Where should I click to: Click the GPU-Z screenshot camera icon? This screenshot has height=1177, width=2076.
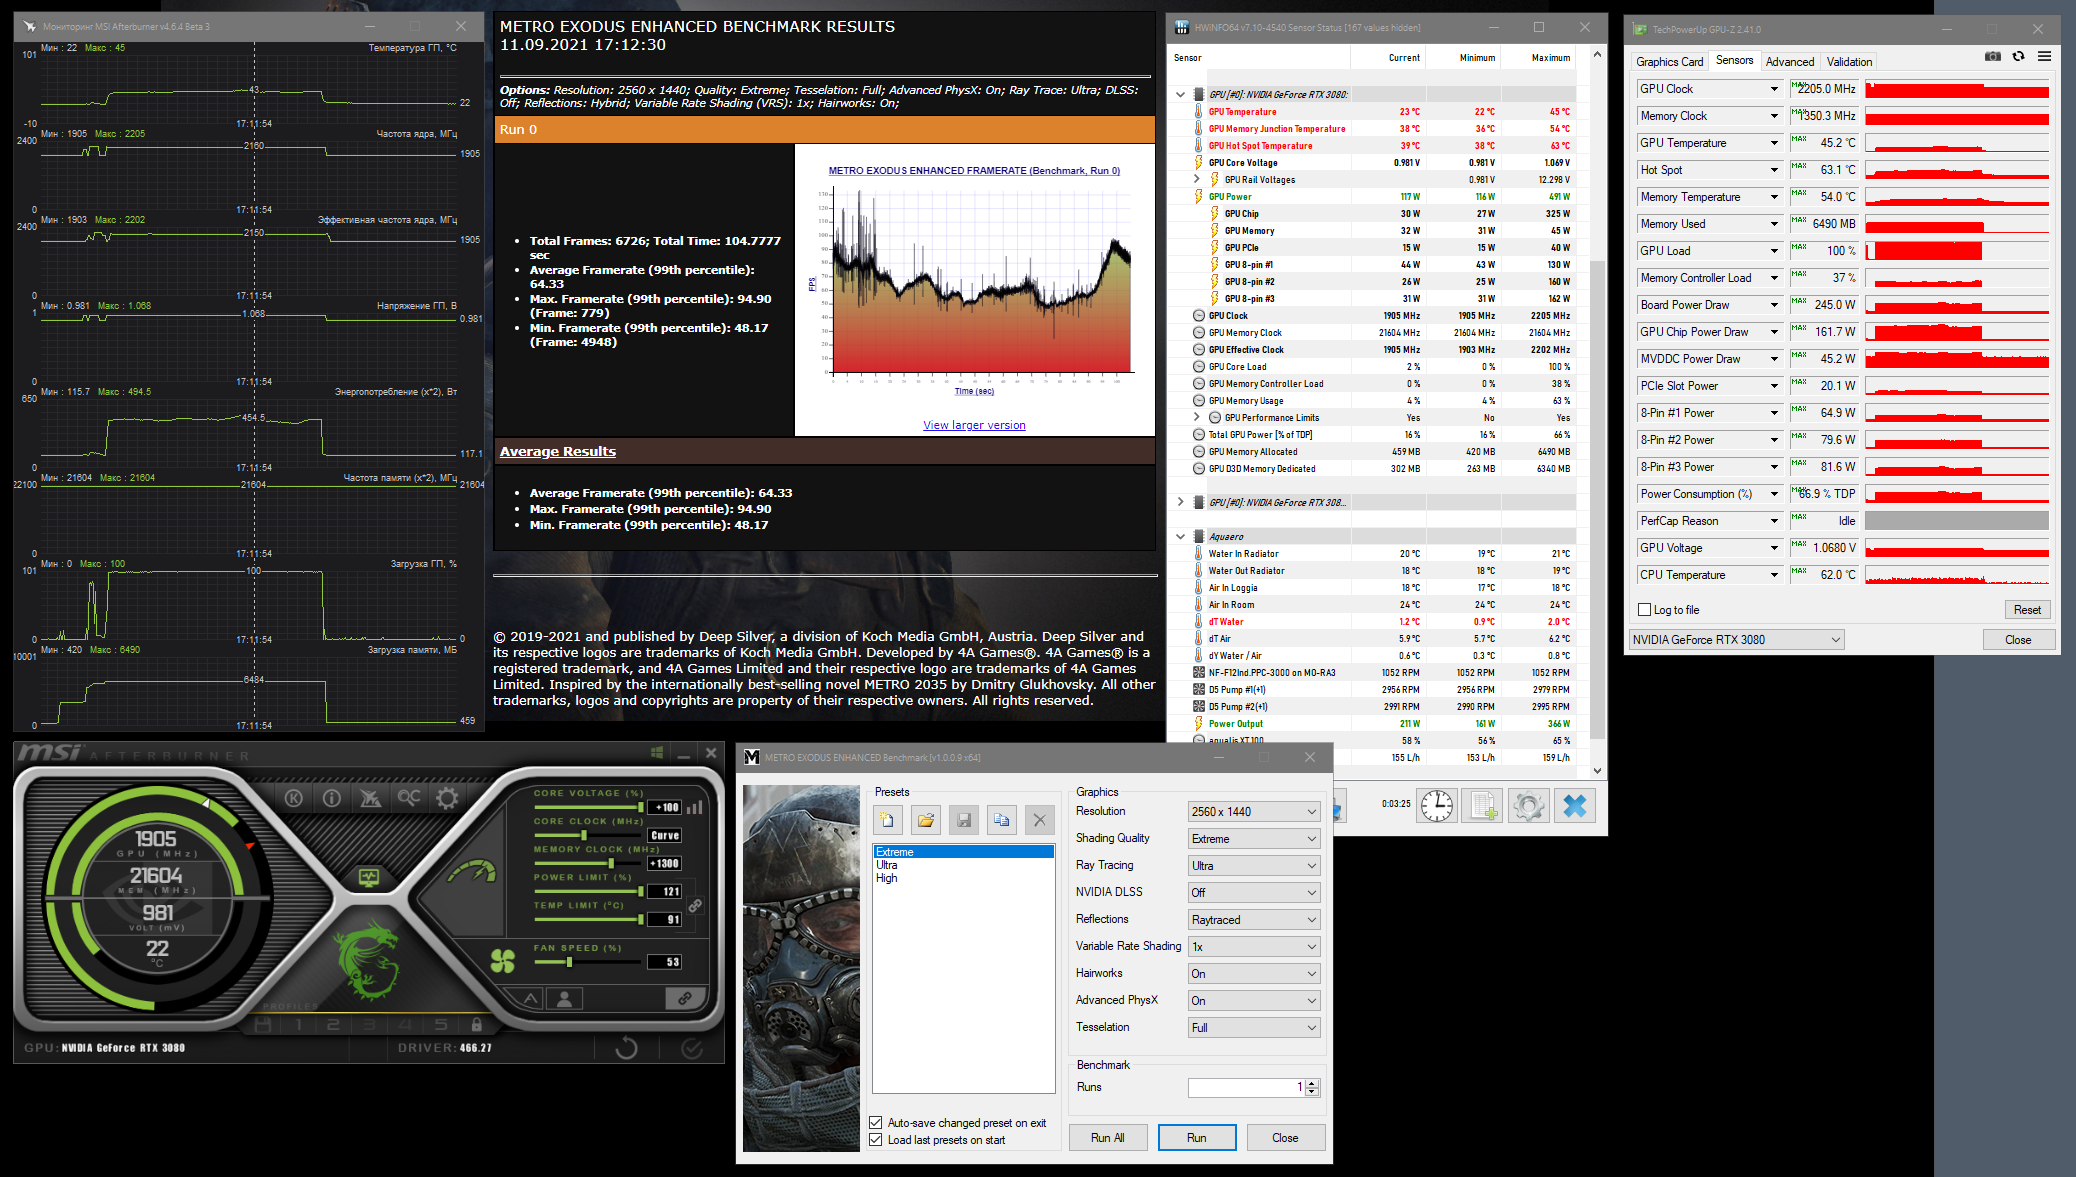pyautogui.click(x=1992, y=57)
